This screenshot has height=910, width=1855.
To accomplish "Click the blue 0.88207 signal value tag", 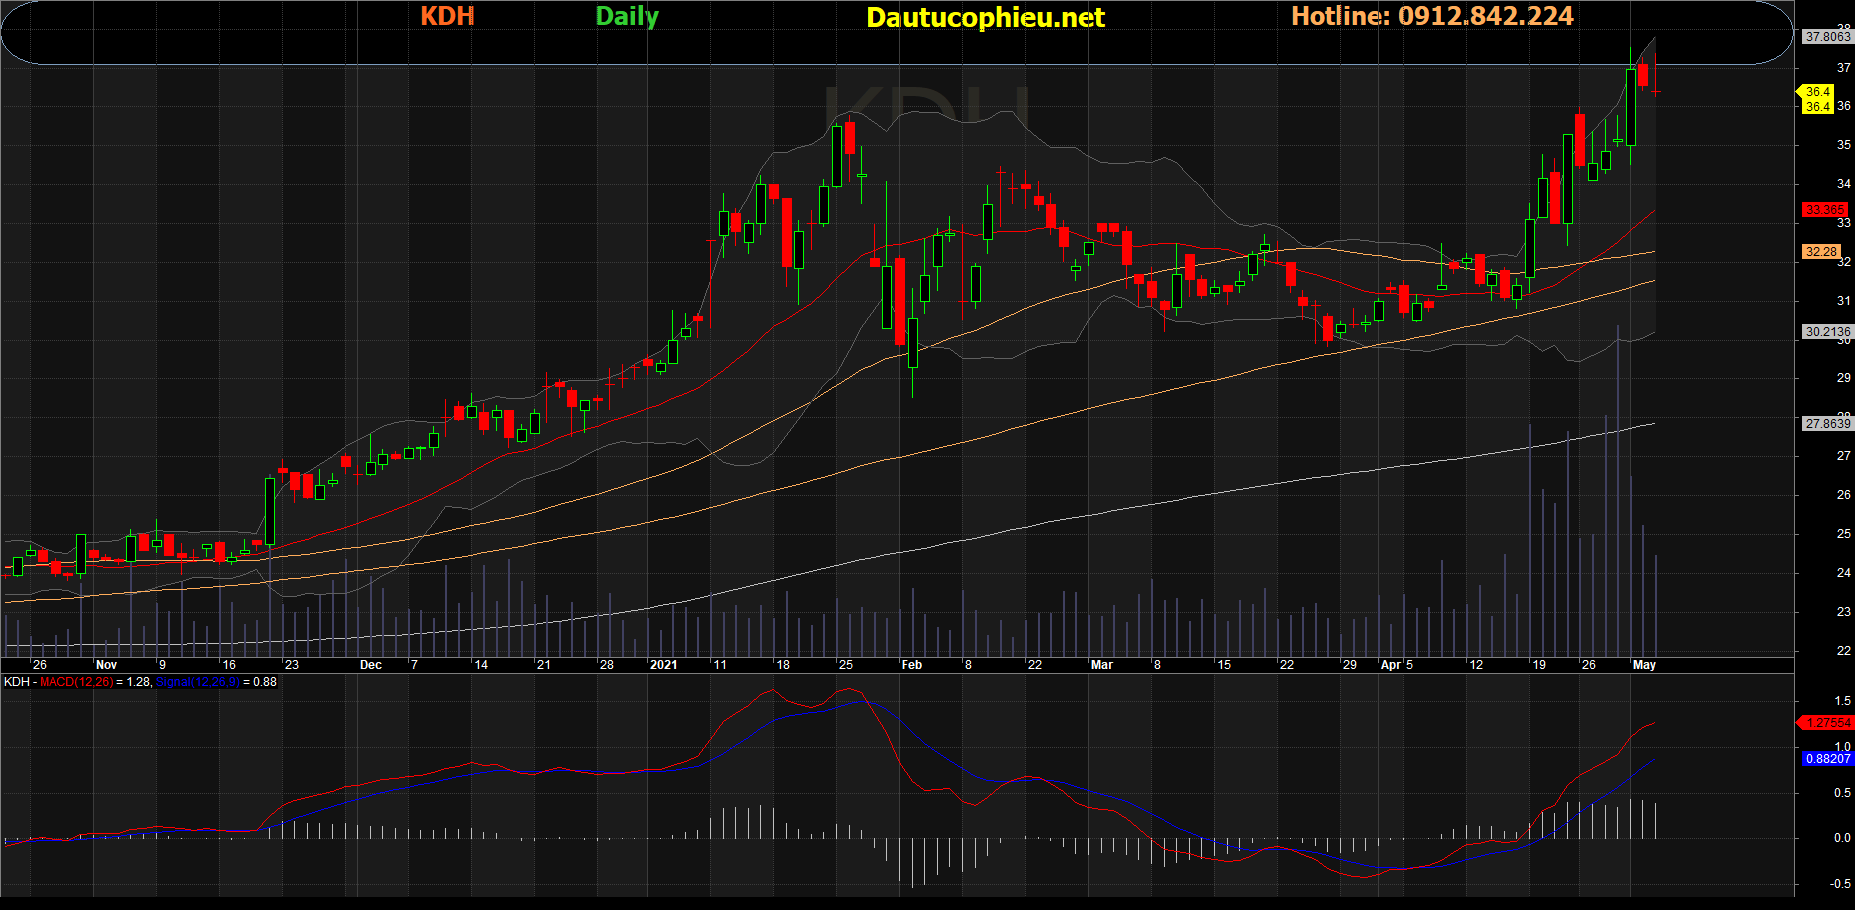I will click(1828, 759).
